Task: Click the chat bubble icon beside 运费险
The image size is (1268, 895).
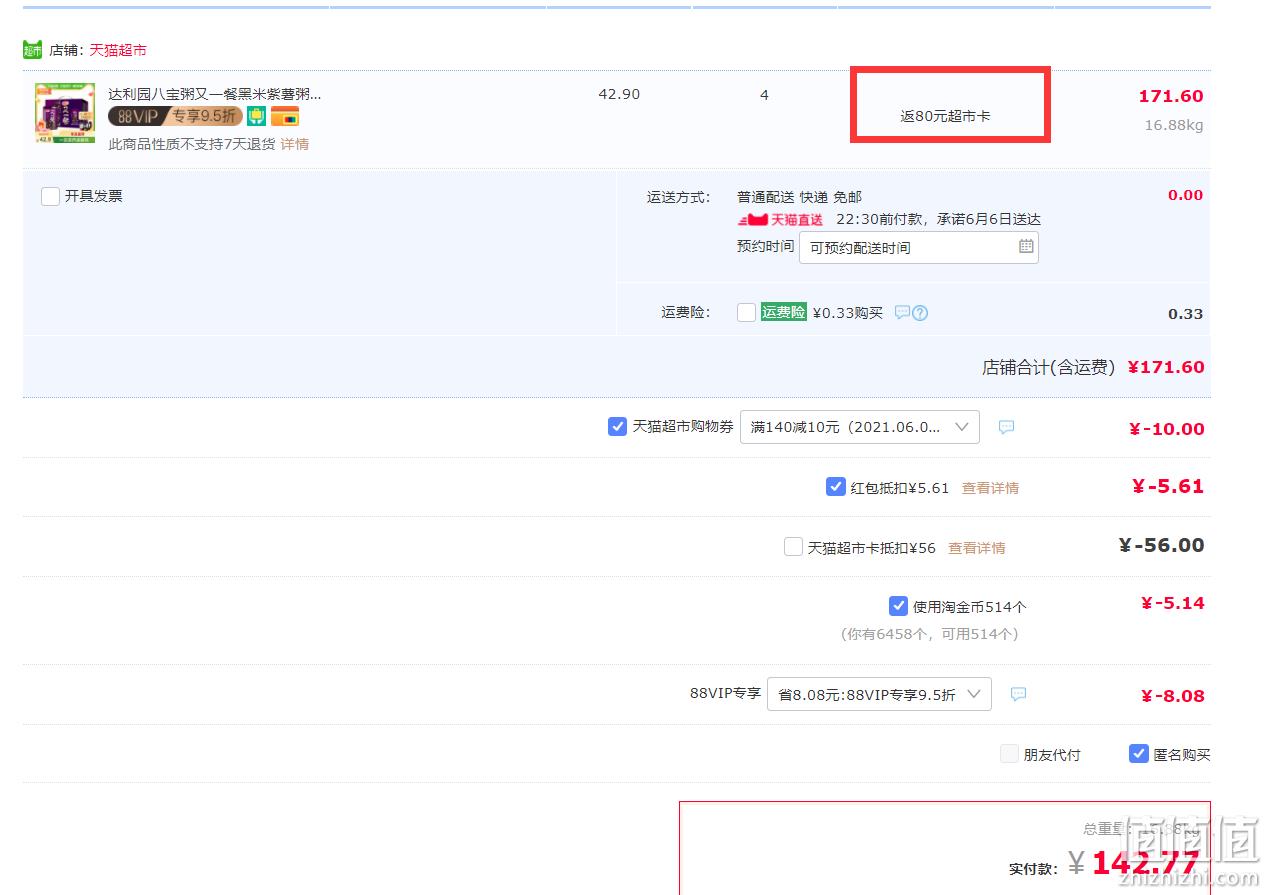Action: (902, 312)
